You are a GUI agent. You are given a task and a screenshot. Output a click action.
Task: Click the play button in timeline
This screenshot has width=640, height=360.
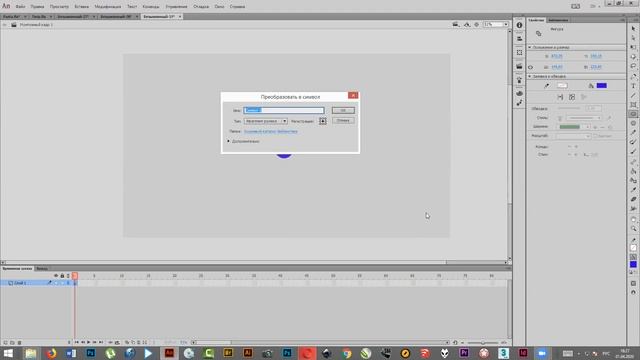pos(89,343)
